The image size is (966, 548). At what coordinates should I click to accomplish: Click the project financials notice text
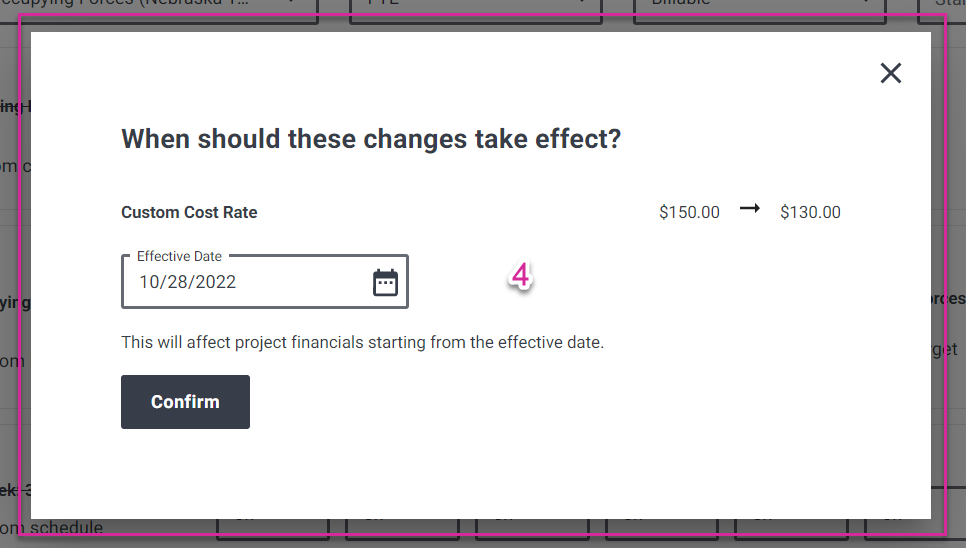pos(362,342)
